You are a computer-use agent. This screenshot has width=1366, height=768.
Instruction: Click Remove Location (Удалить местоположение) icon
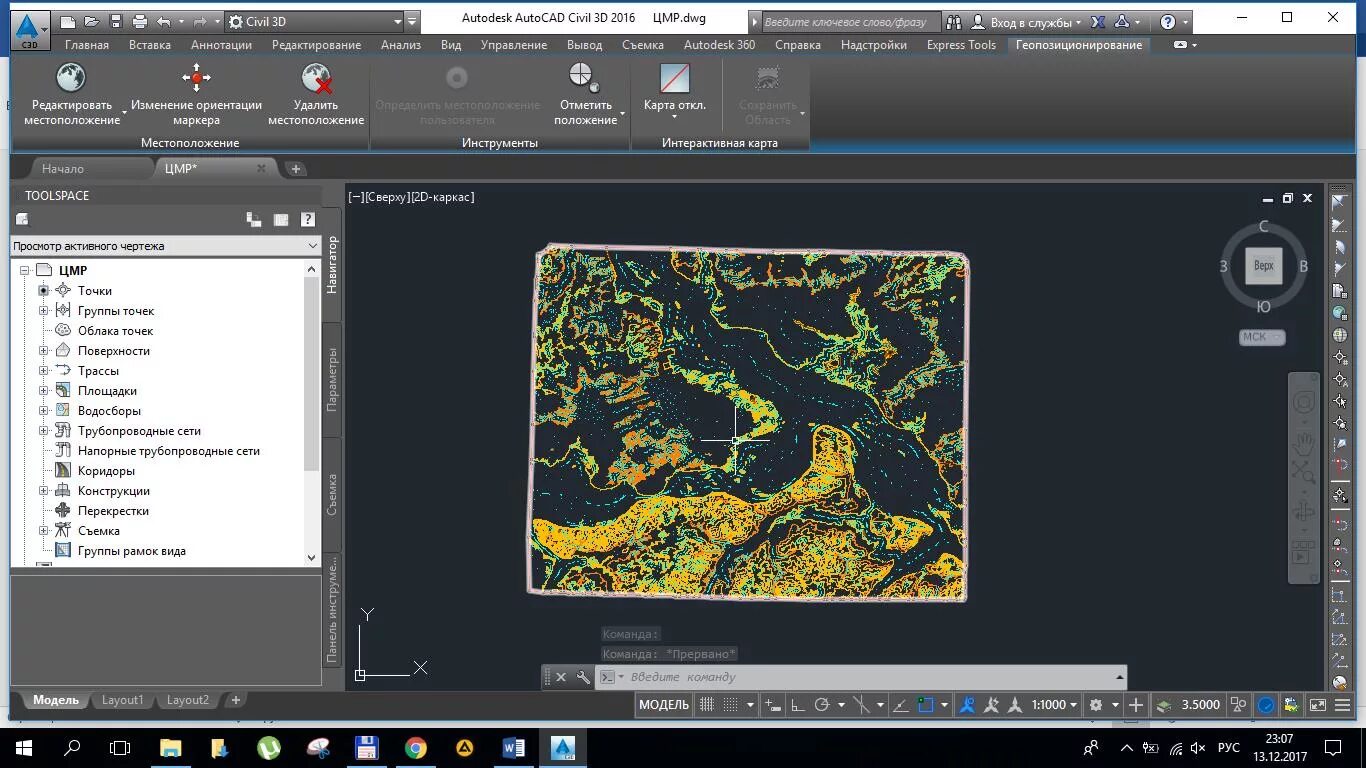pyautogui.click(x=316, y=79)
